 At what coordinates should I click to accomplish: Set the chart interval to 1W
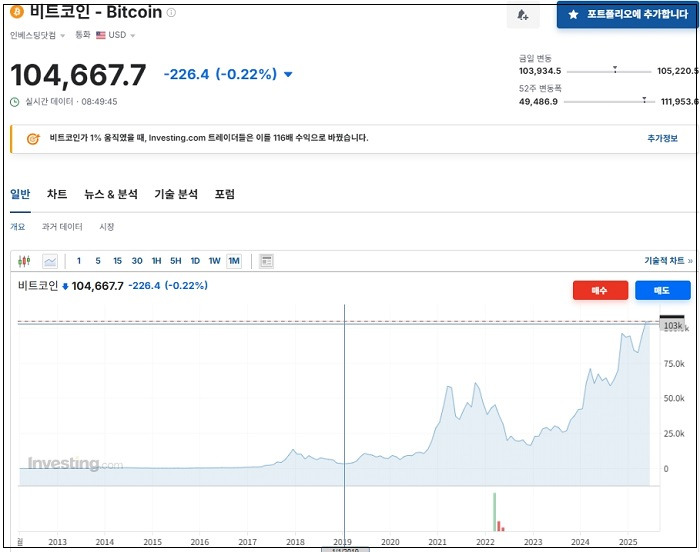pos(215,261)
